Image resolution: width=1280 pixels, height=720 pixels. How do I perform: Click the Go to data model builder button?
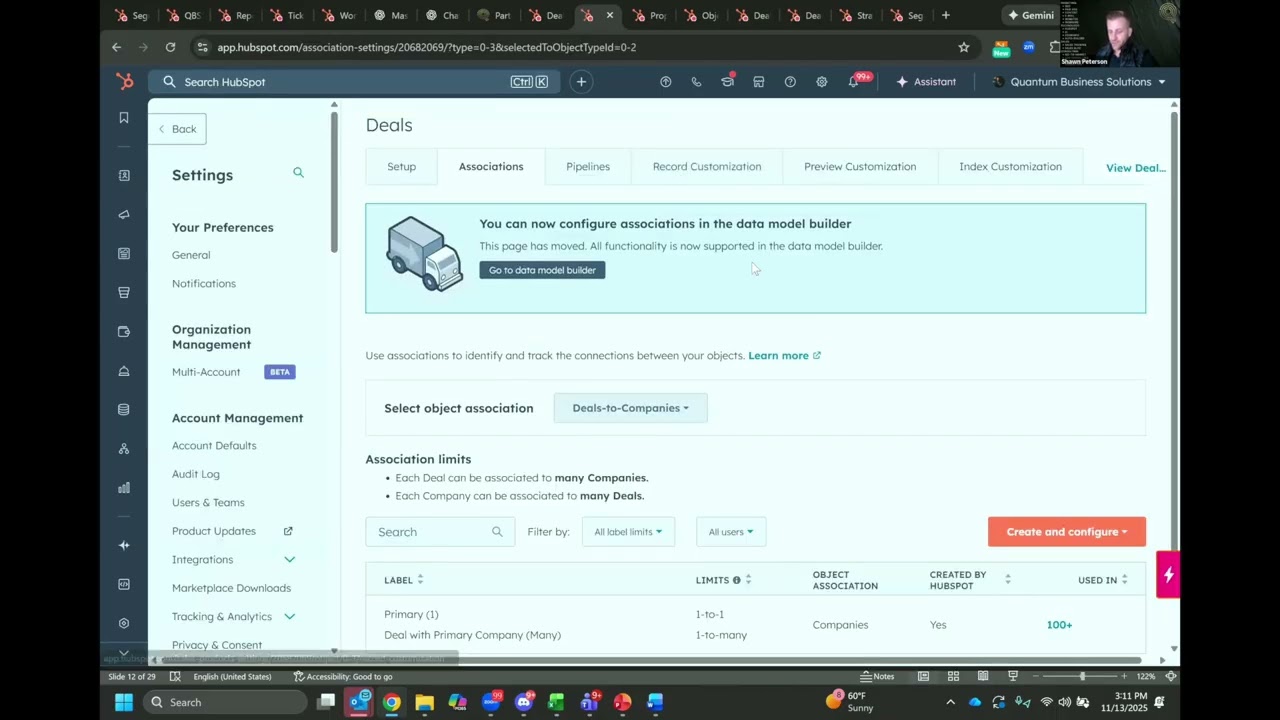pyautogui.click(x=542, y=270)
